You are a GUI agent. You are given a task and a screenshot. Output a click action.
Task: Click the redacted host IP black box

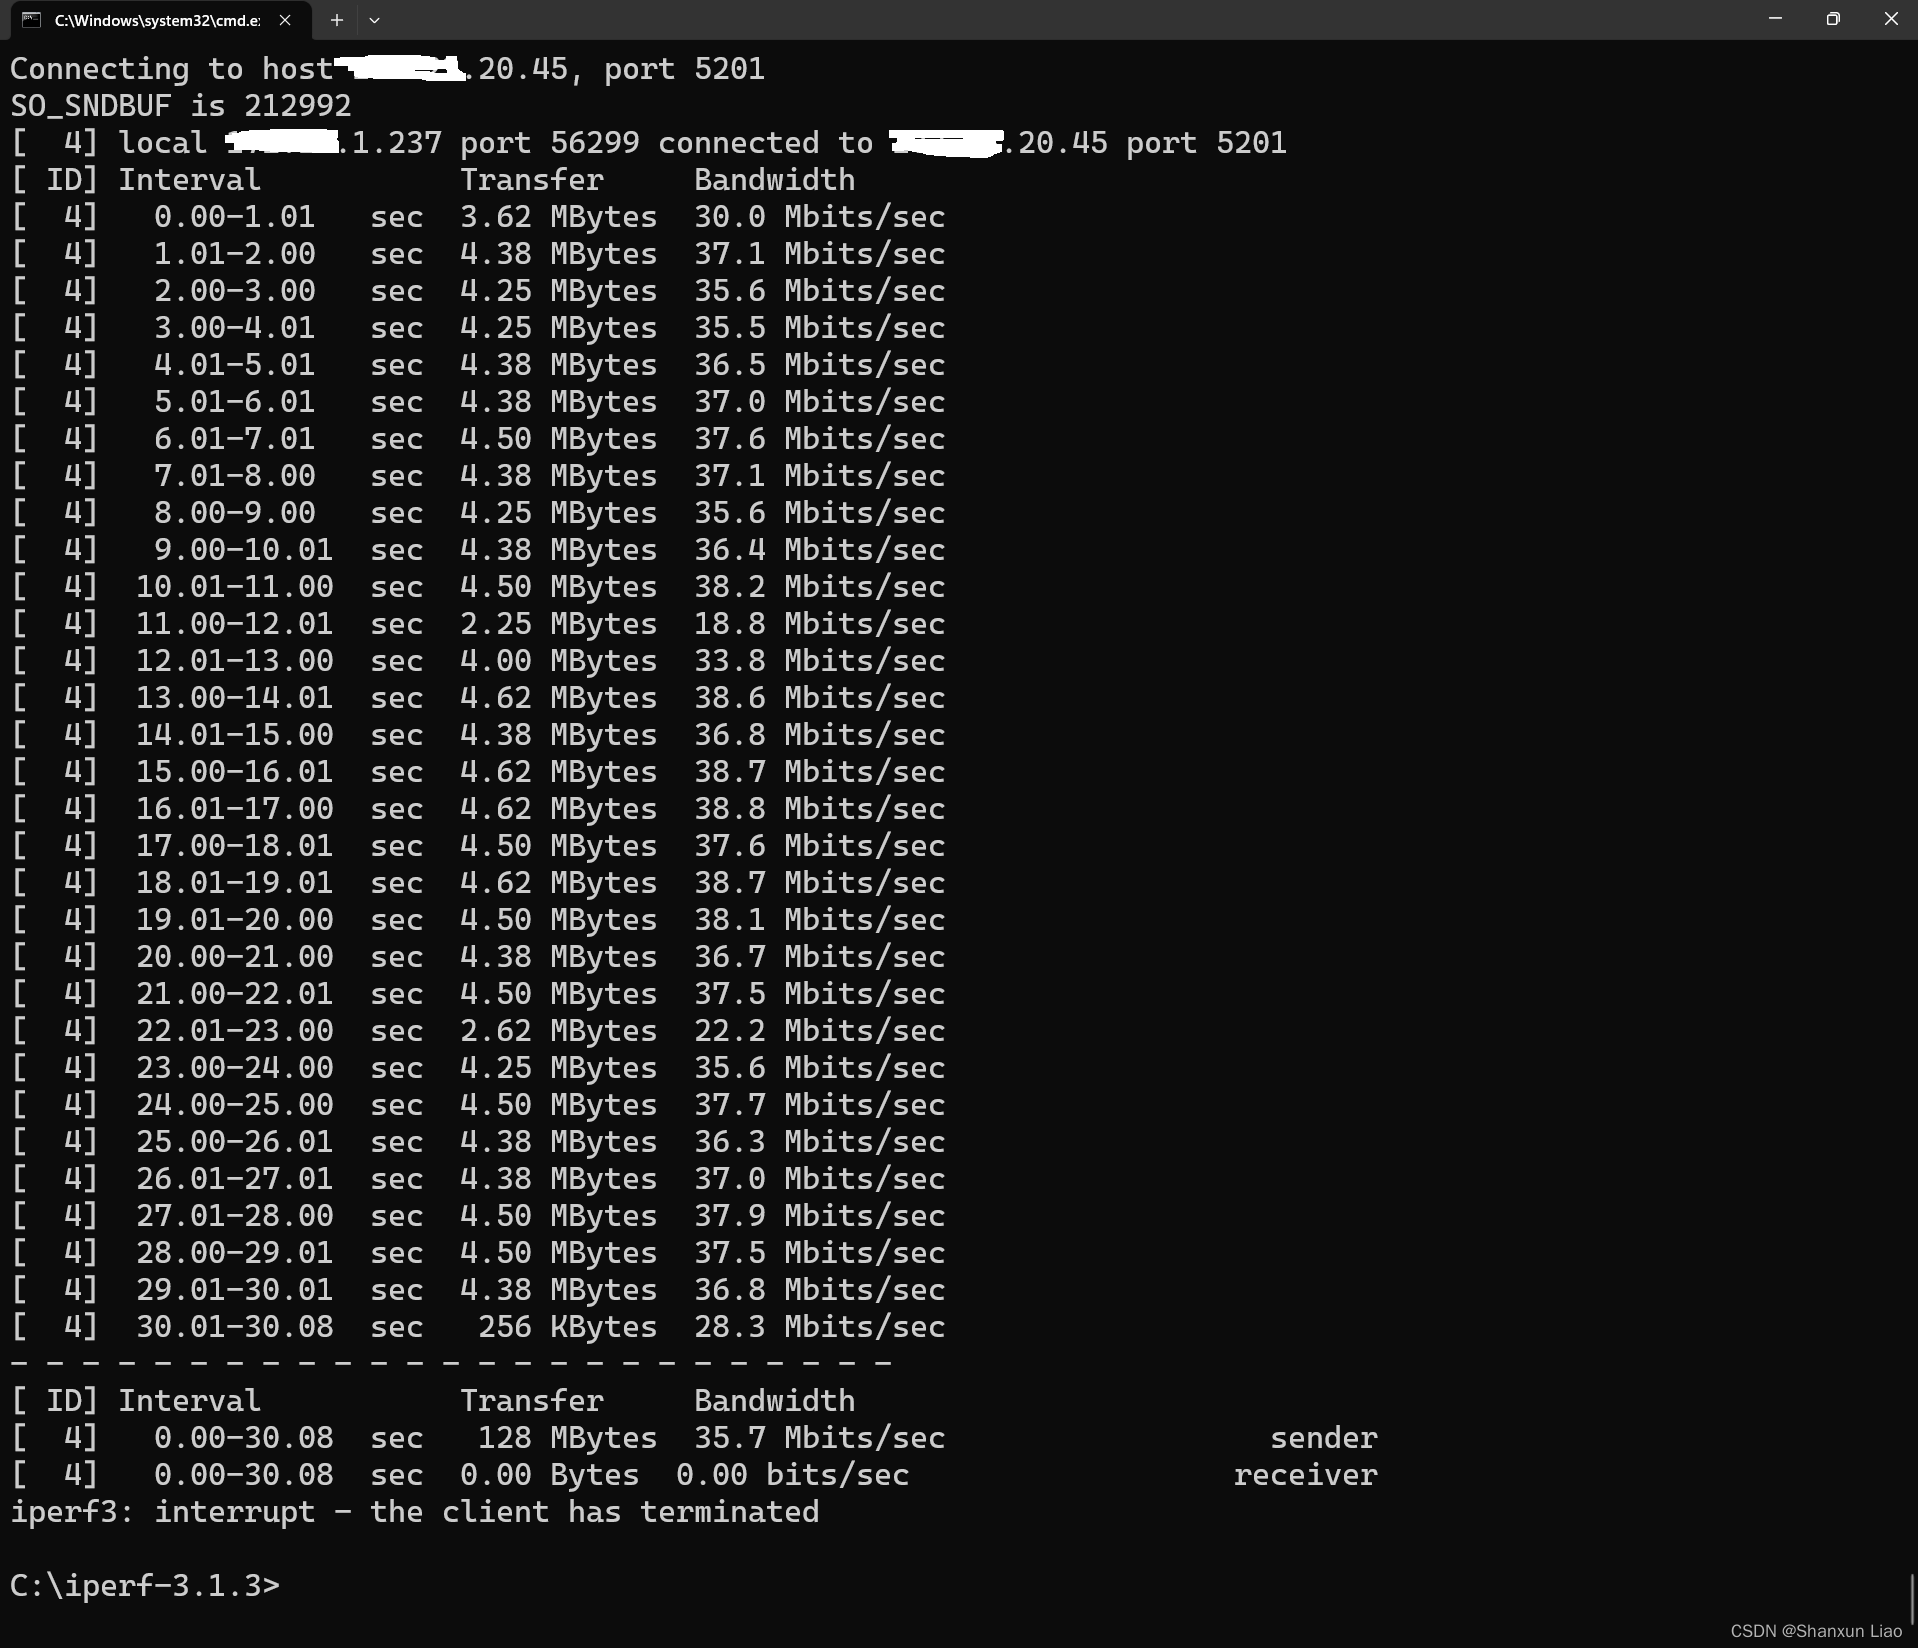400,68
